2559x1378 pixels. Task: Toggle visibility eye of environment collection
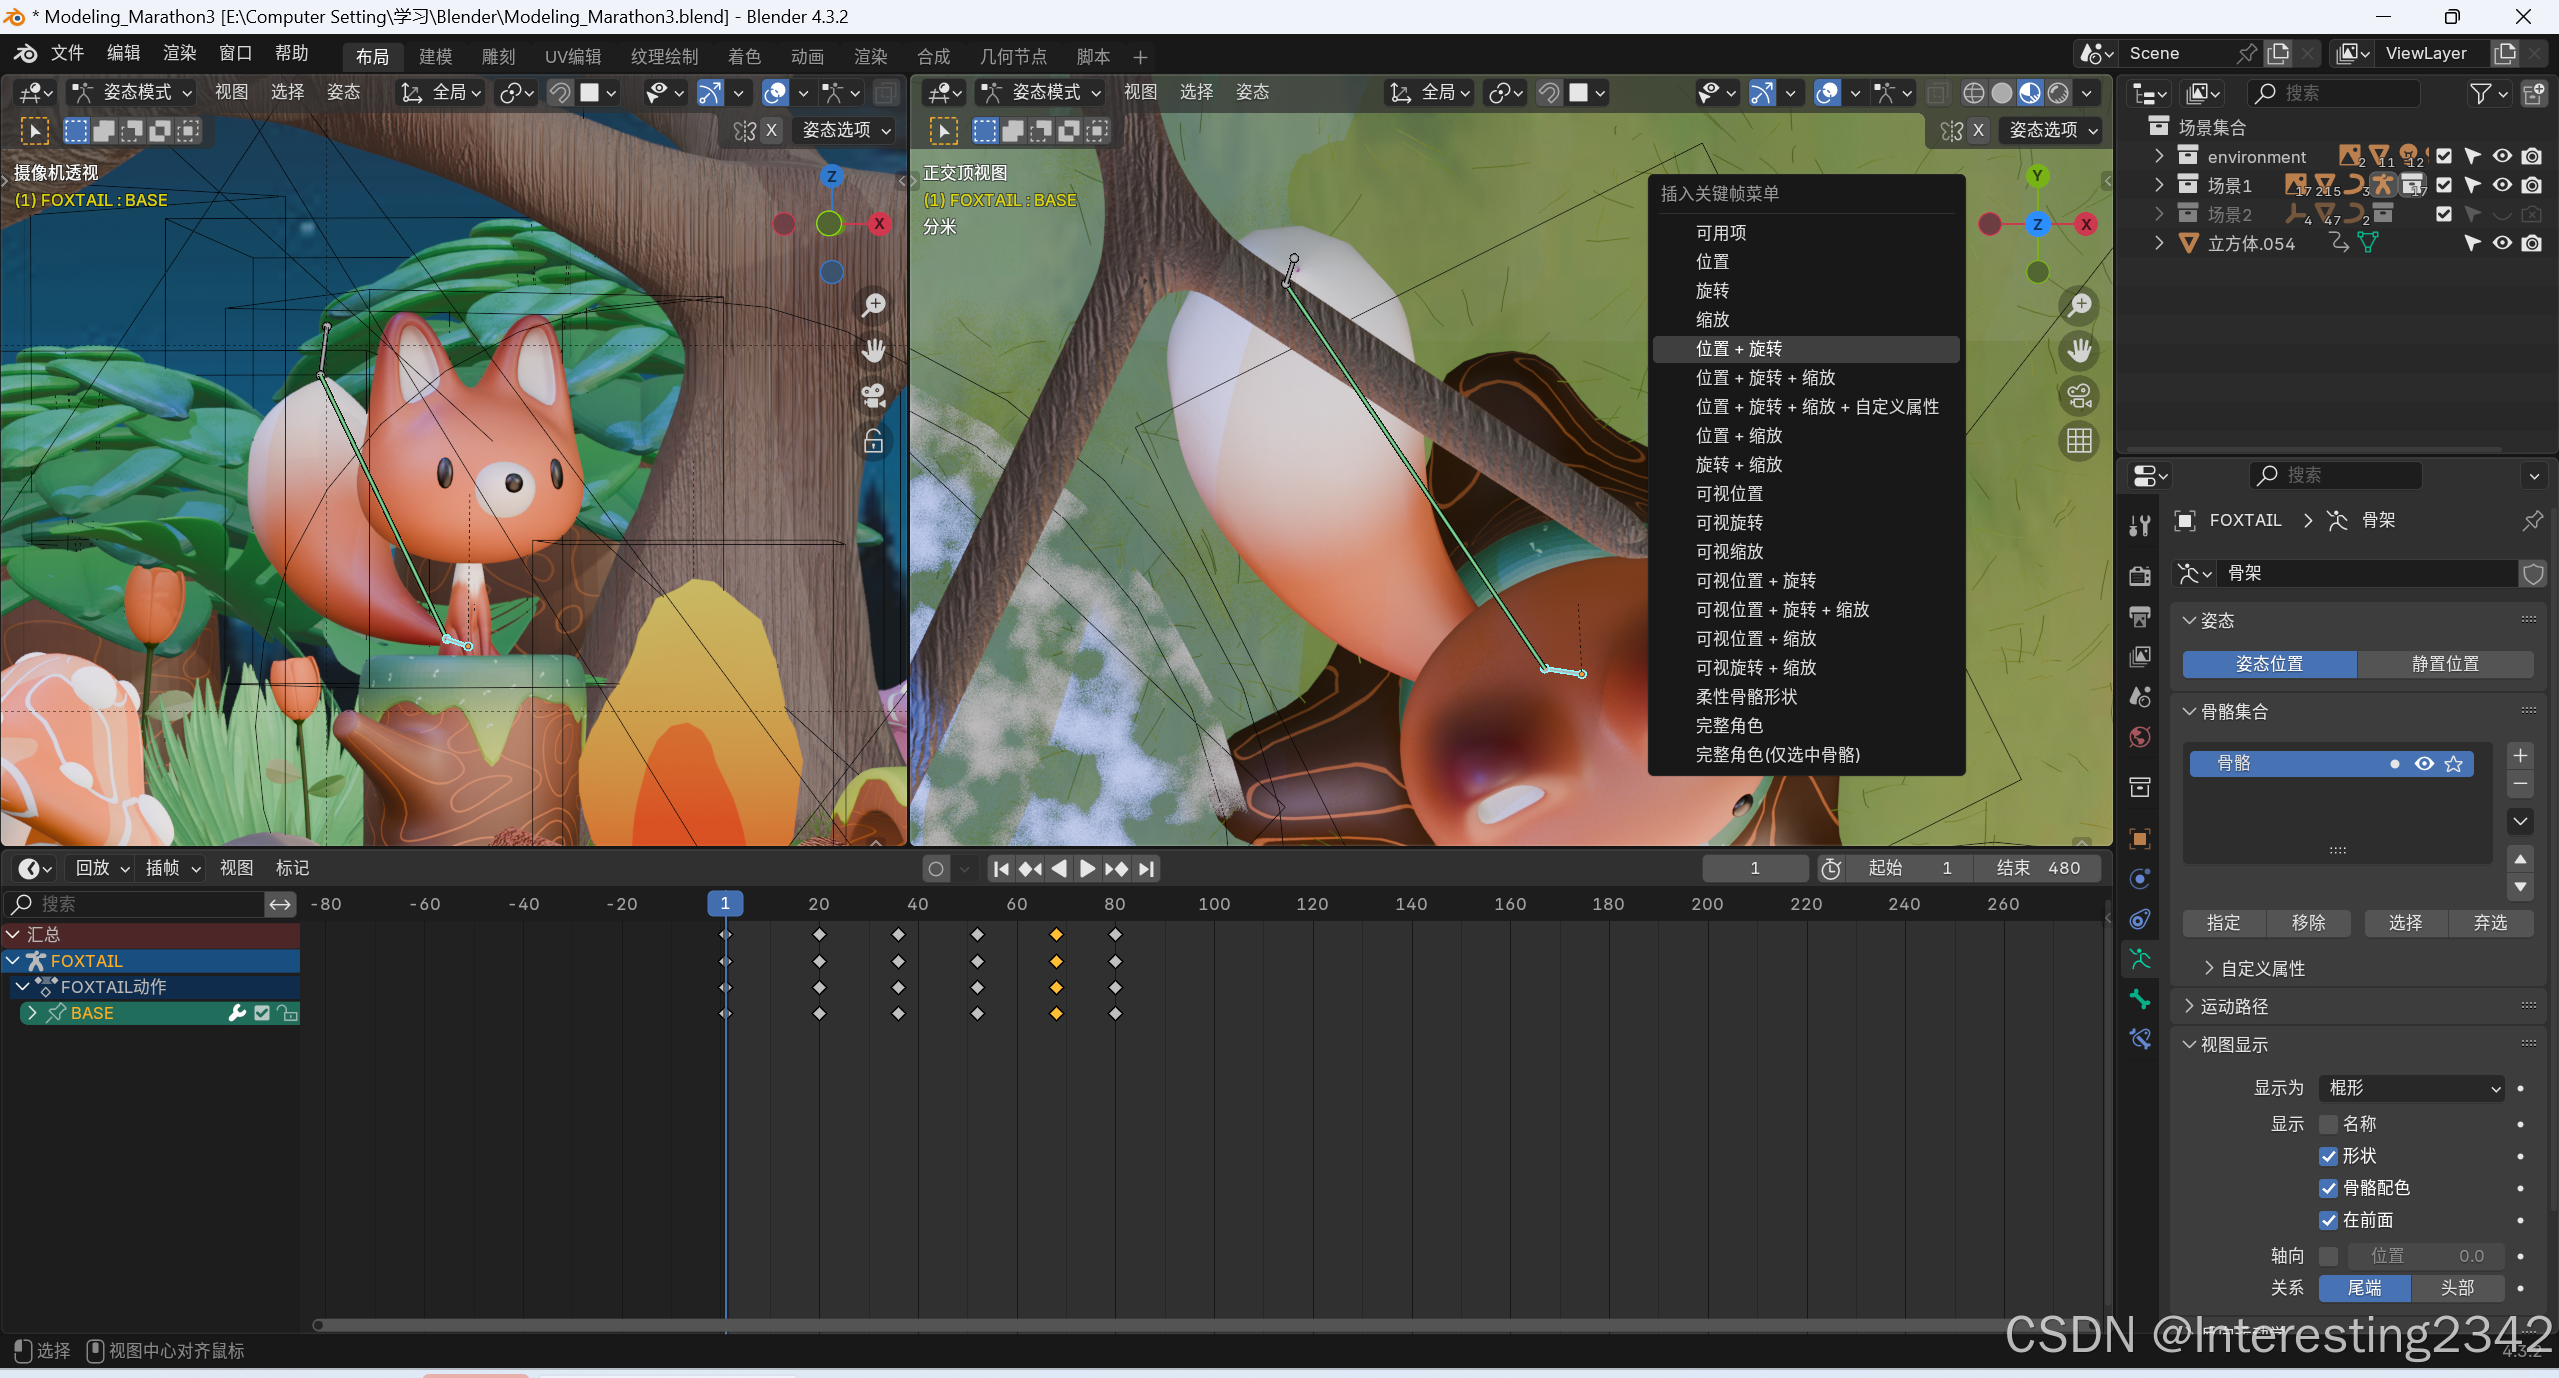tap(2502, 156)
